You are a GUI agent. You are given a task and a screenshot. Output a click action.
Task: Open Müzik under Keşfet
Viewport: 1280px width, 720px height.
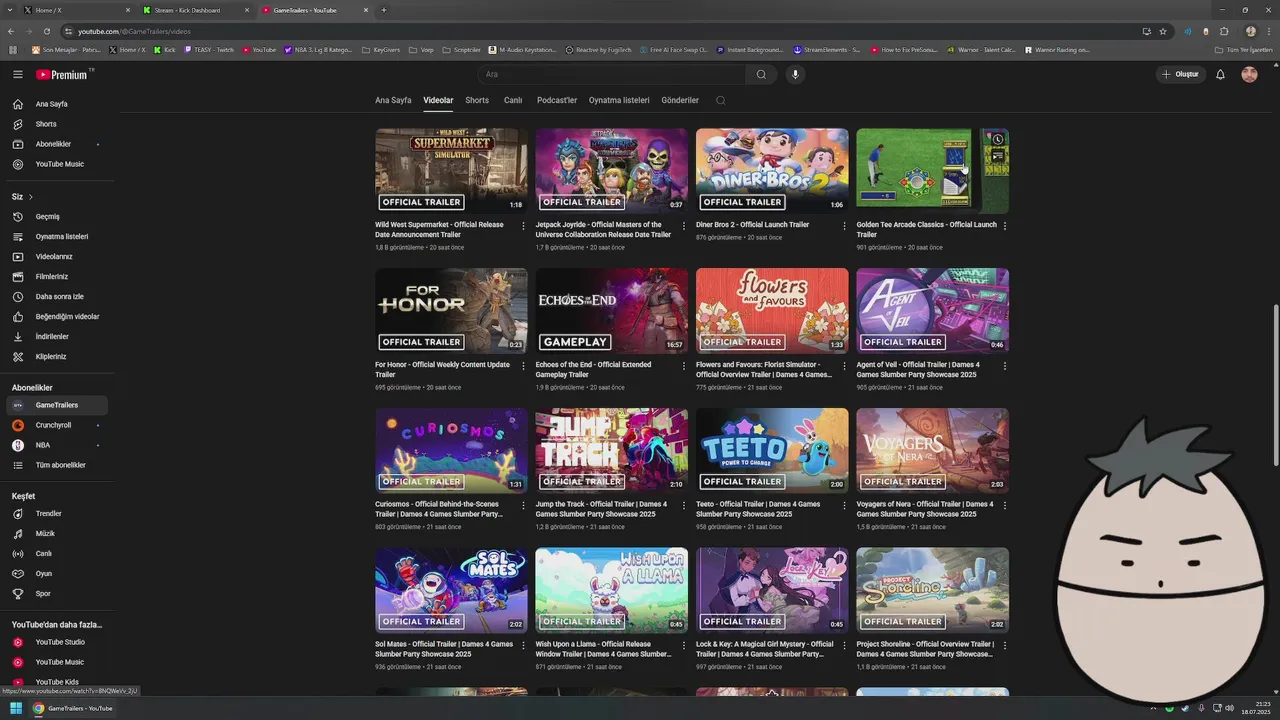point(57,534)
